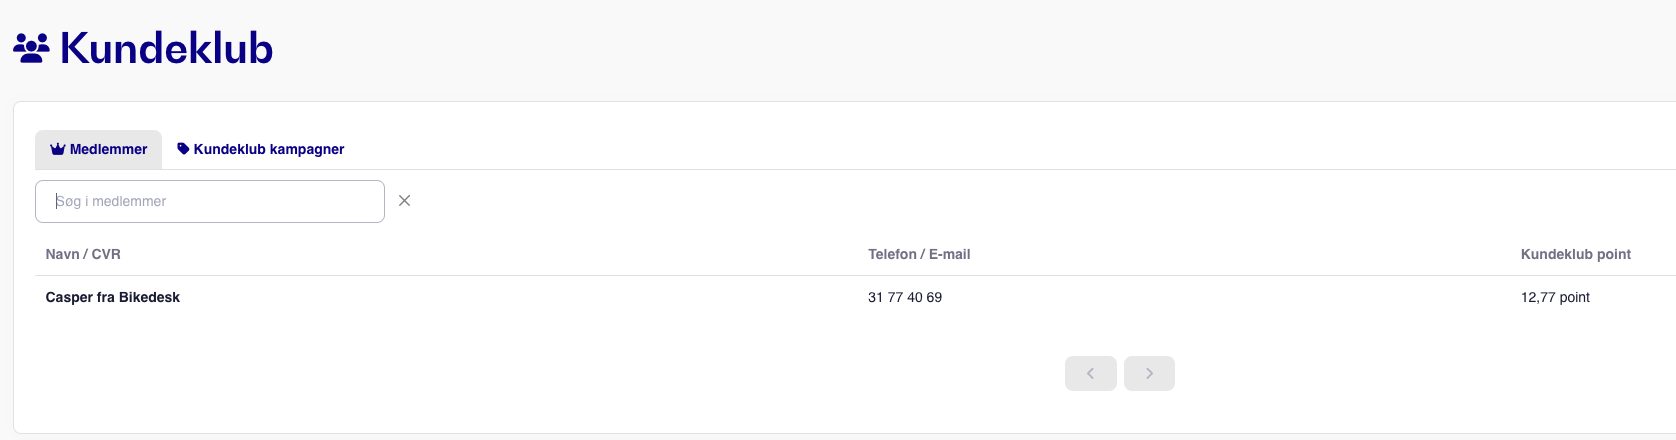Click the Kundeklub kampagner tab label text
This screenshot has height=440, width=1676.
click(269, 149)
